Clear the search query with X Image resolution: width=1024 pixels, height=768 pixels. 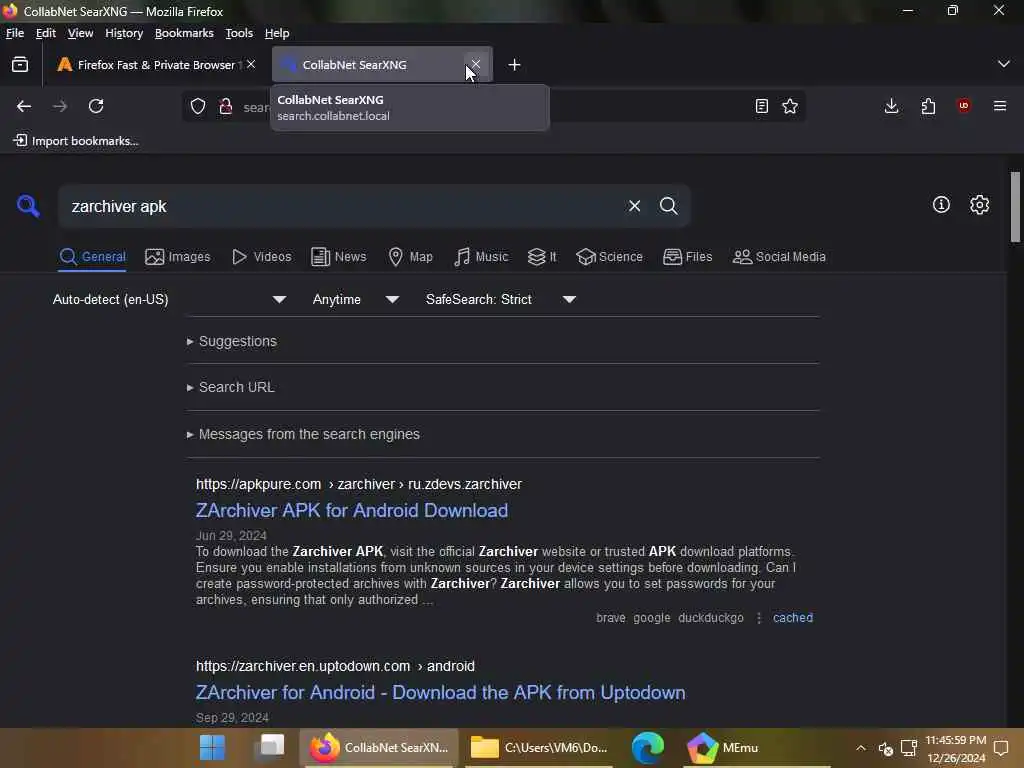tap(634, 206)
